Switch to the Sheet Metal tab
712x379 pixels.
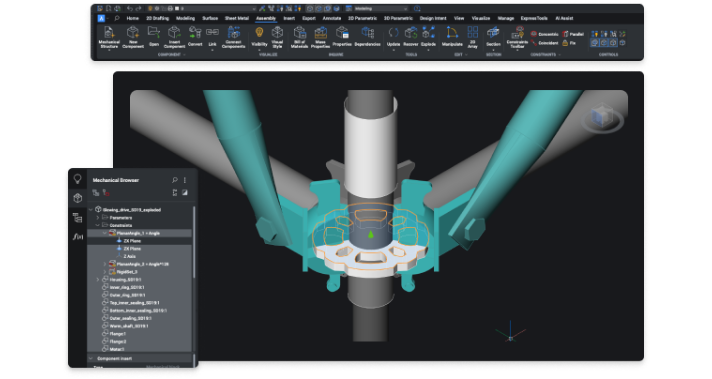tap(237, 19)
